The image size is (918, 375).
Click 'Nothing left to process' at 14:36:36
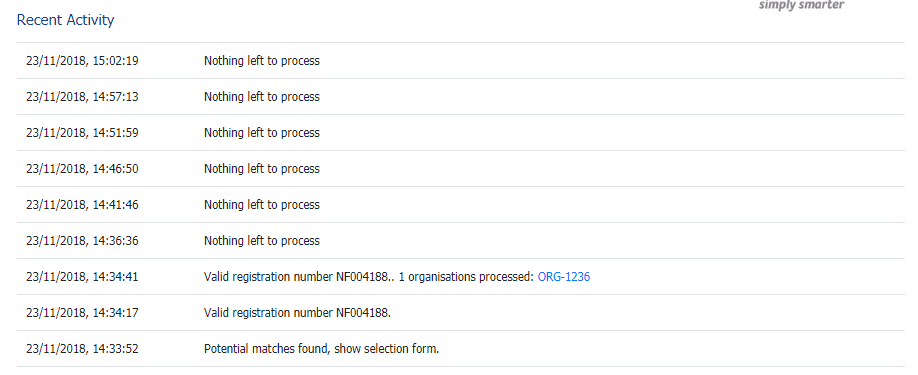(262, 240)
